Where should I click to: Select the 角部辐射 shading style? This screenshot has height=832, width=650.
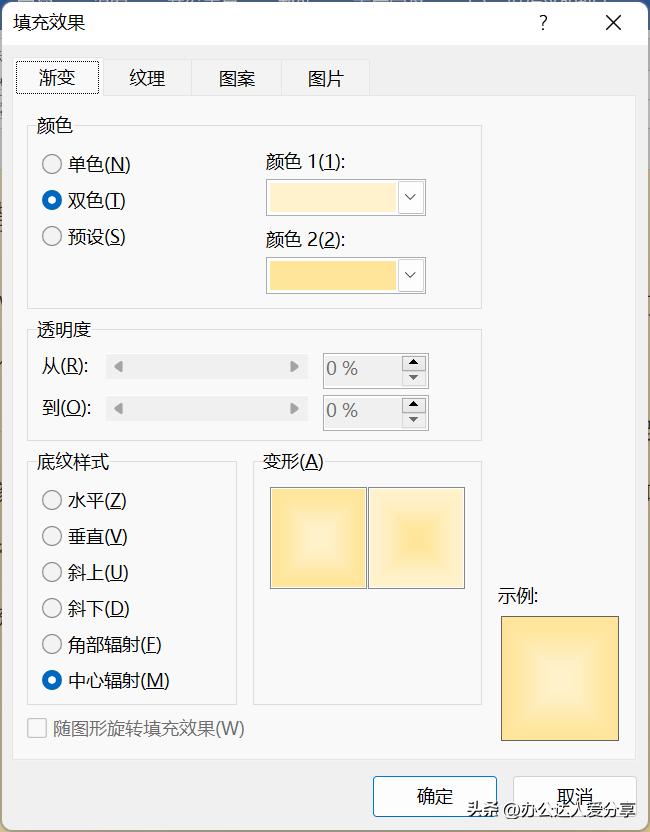tap(51, 644)
